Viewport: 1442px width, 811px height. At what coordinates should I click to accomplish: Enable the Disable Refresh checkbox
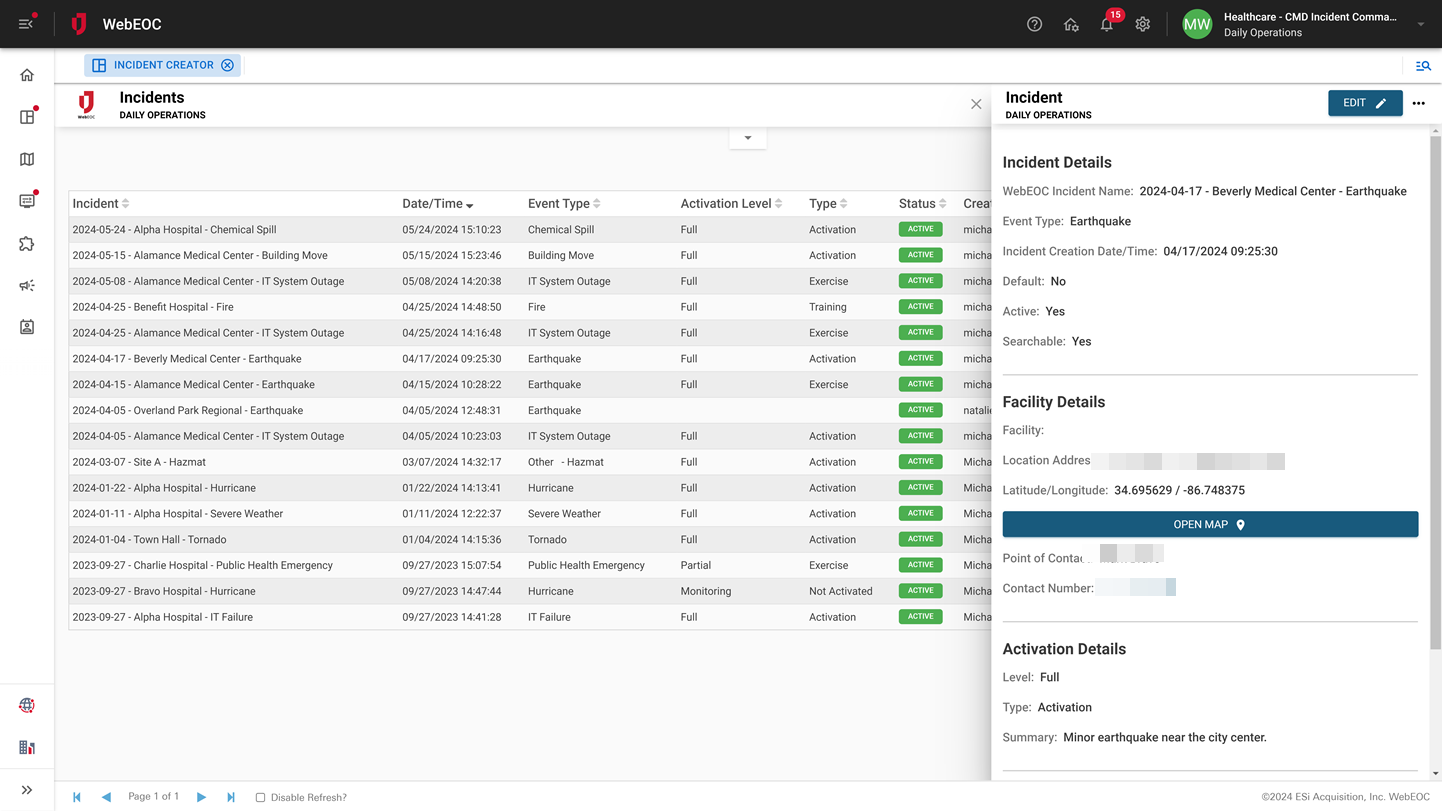[x=260, y=798]
